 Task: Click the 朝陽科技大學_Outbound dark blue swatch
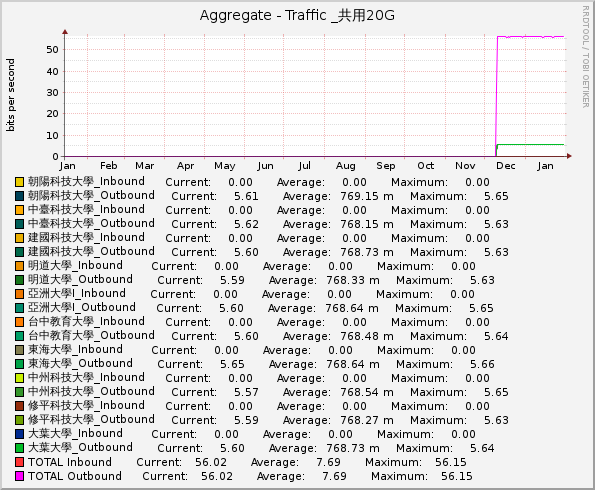tap(19, 196)
